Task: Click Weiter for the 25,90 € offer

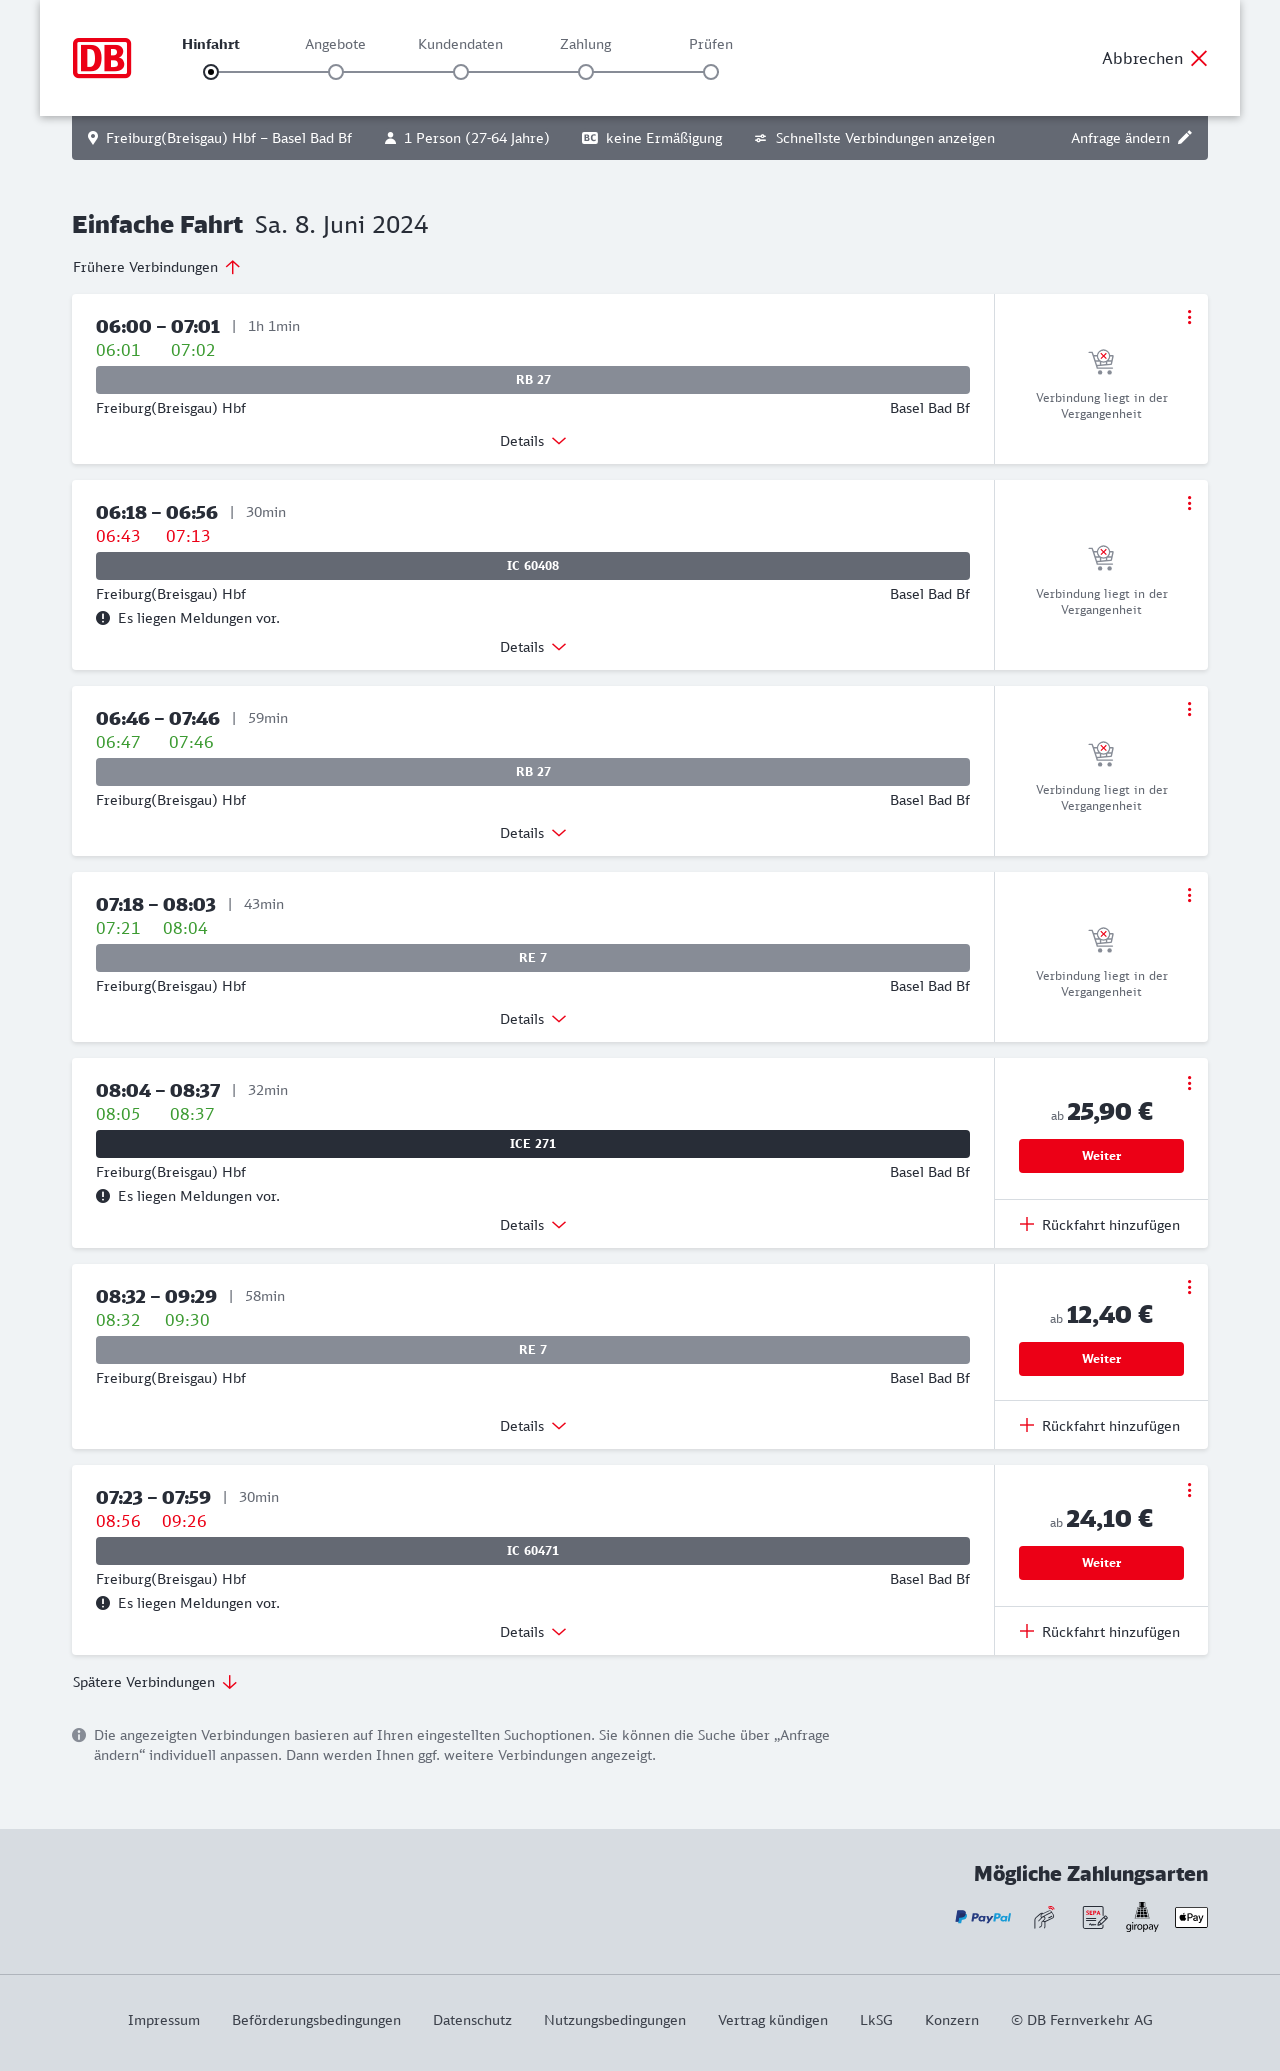Action: click(x=1101, y=1156)
